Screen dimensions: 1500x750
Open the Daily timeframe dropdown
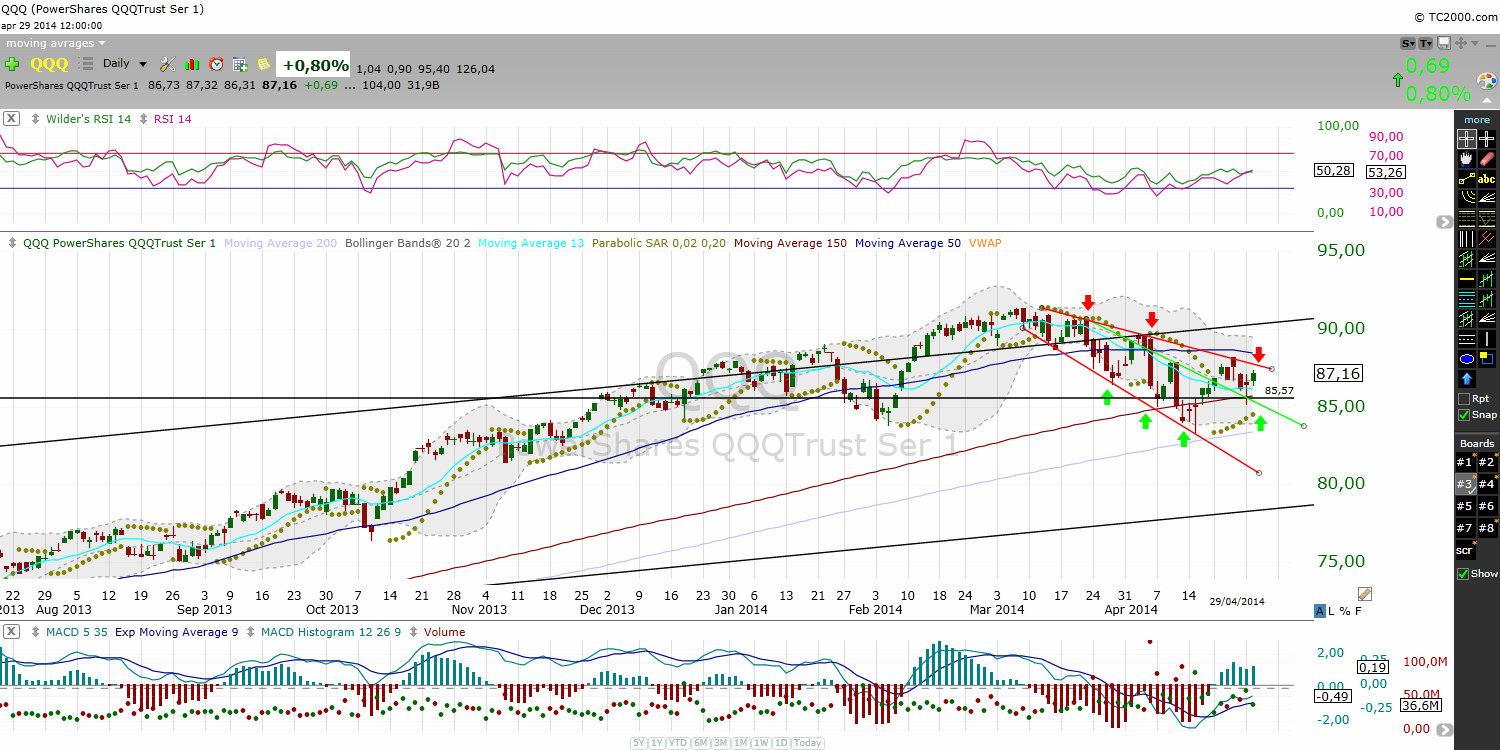[x=126, y=64]
